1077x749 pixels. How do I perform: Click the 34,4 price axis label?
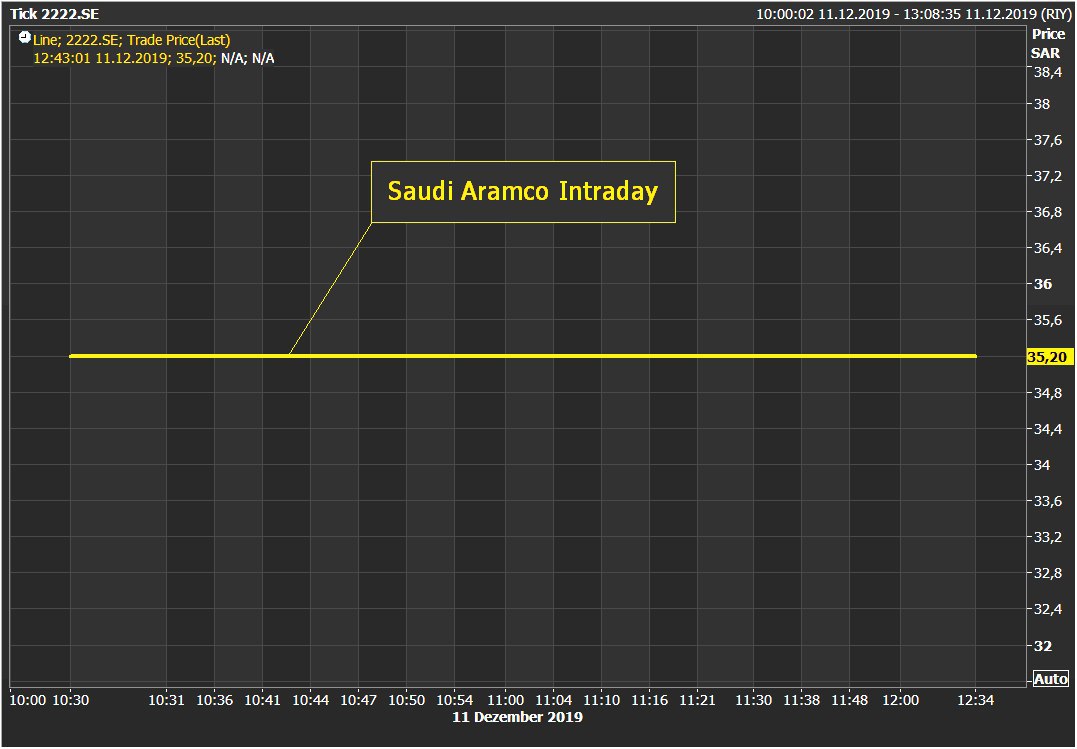click(1047, 429)
